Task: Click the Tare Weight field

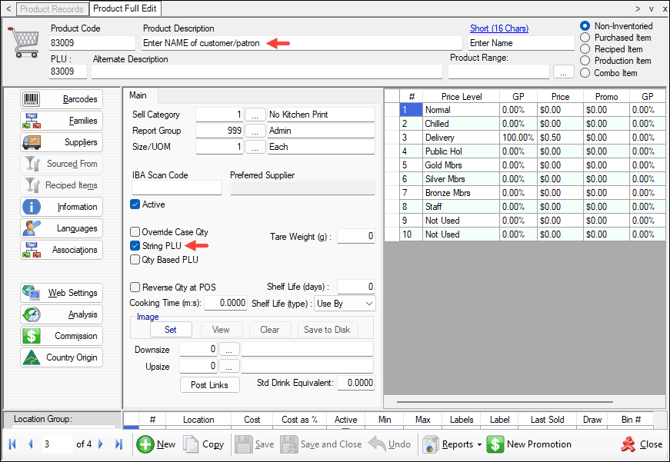Action: pyautogui.click(x=356, y=236)
